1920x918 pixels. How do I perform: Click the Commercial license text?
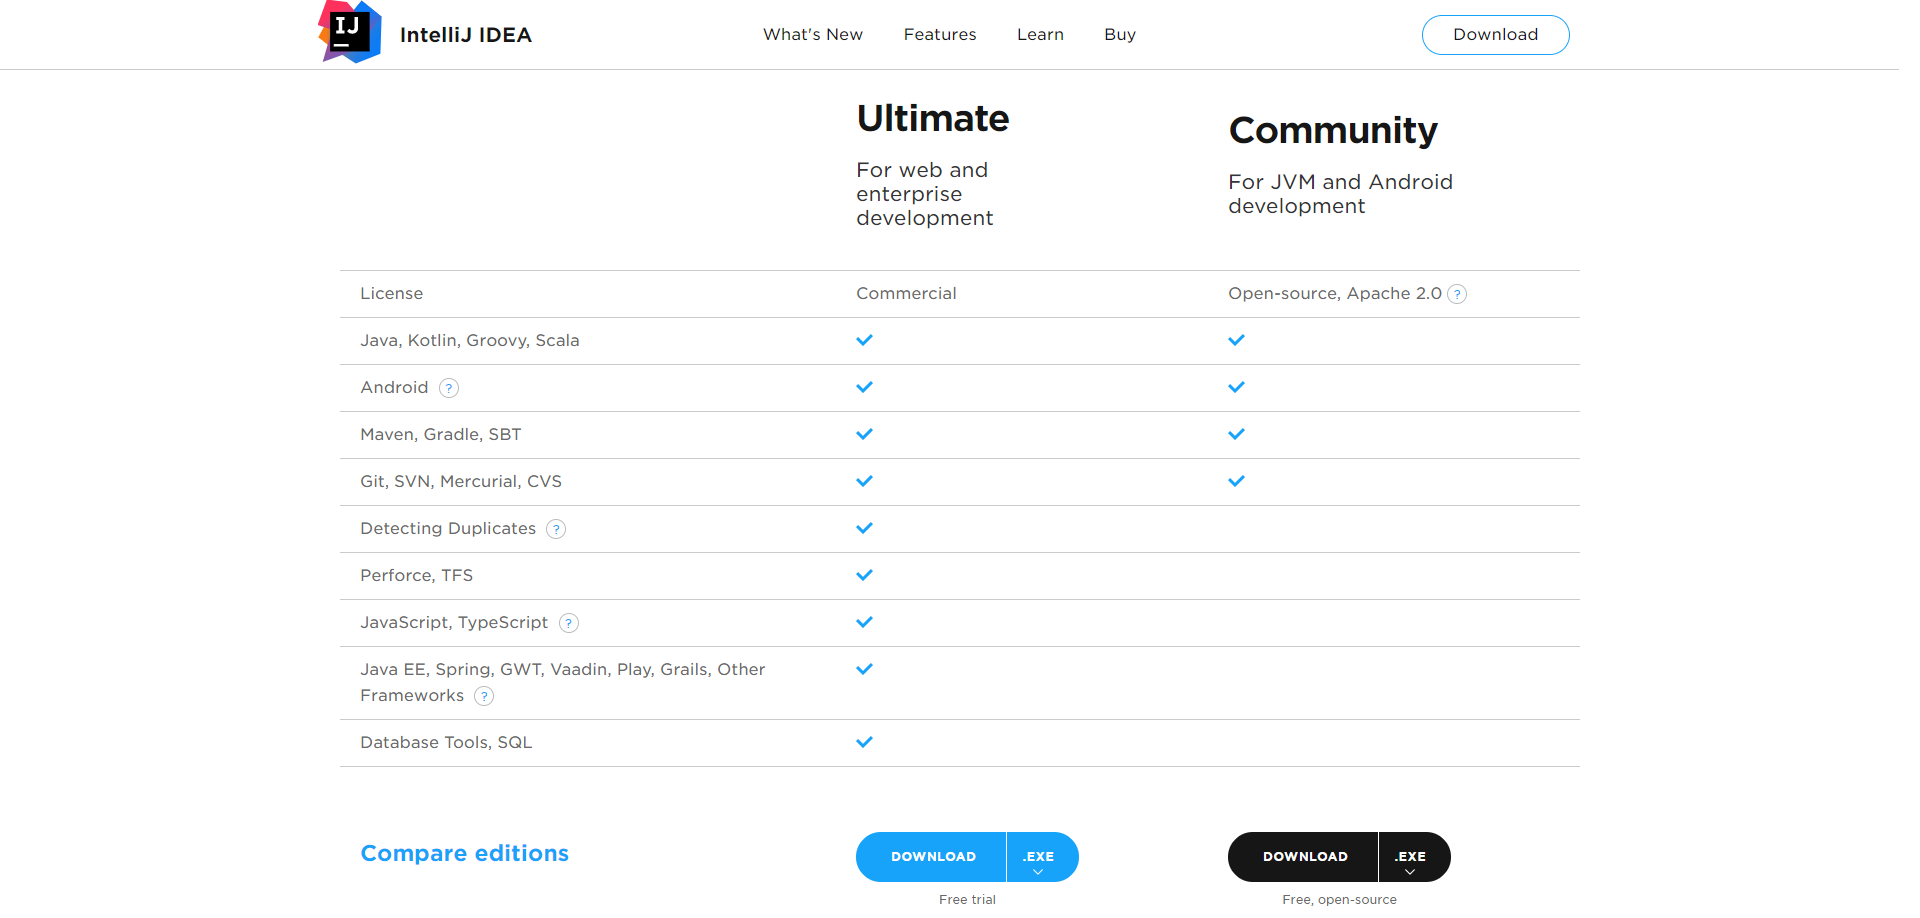[x=906, y=294]
